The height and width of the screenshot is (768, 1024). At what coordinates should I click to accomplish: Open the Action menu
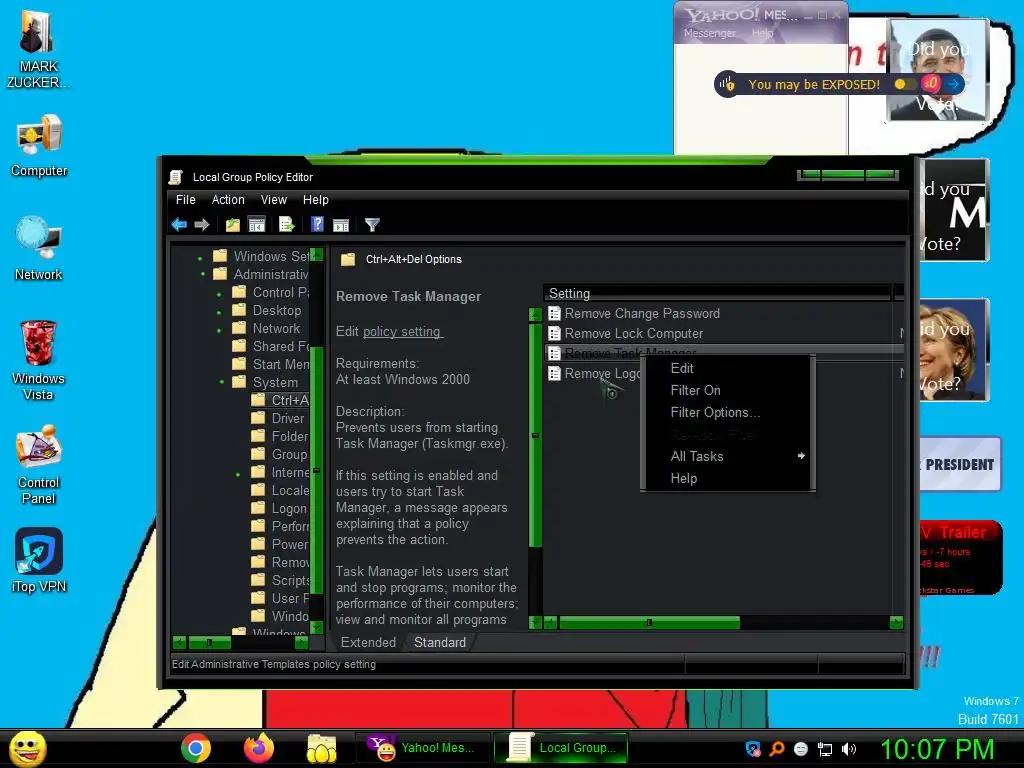point(228,200)
